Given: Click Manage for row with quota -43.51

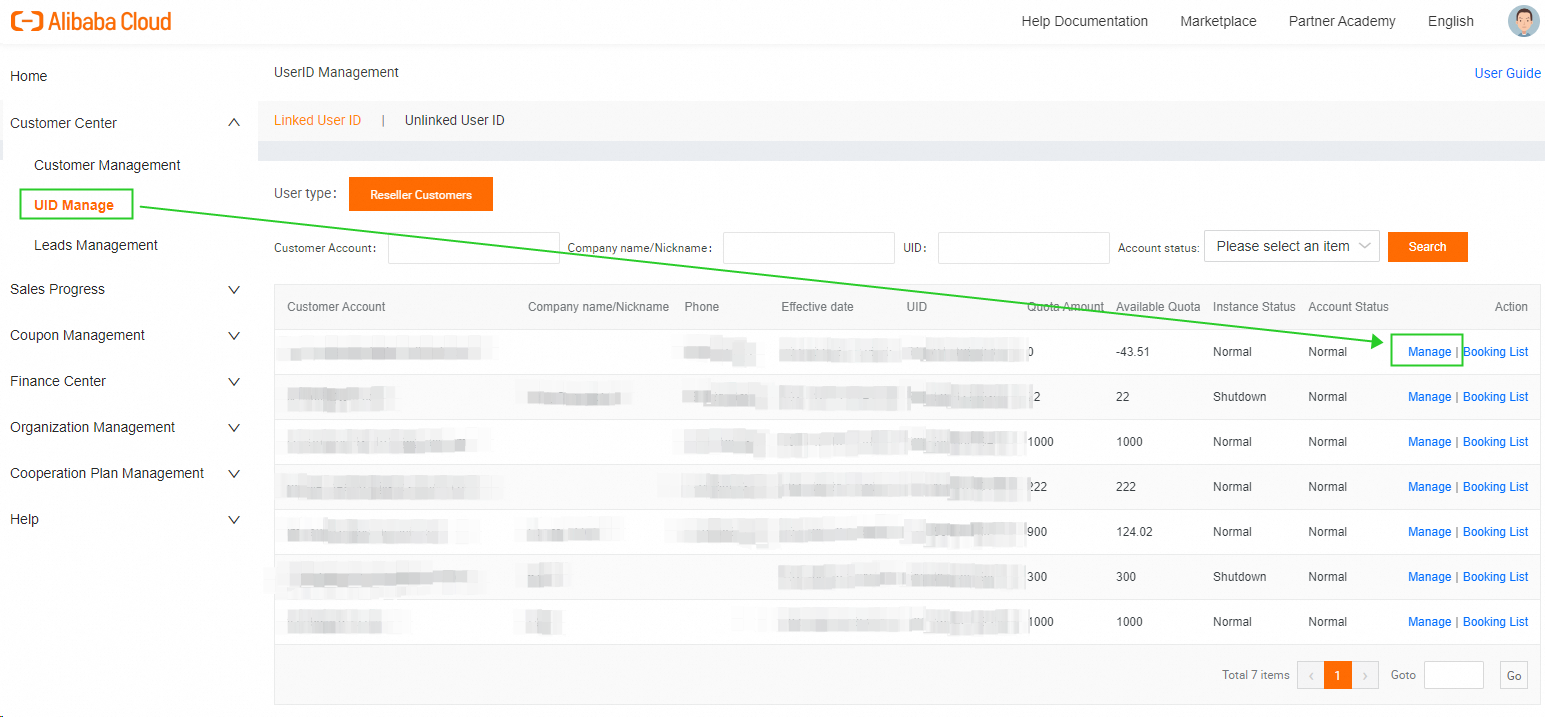Looking at the screenshot, I should click(x=1429, y=352).
